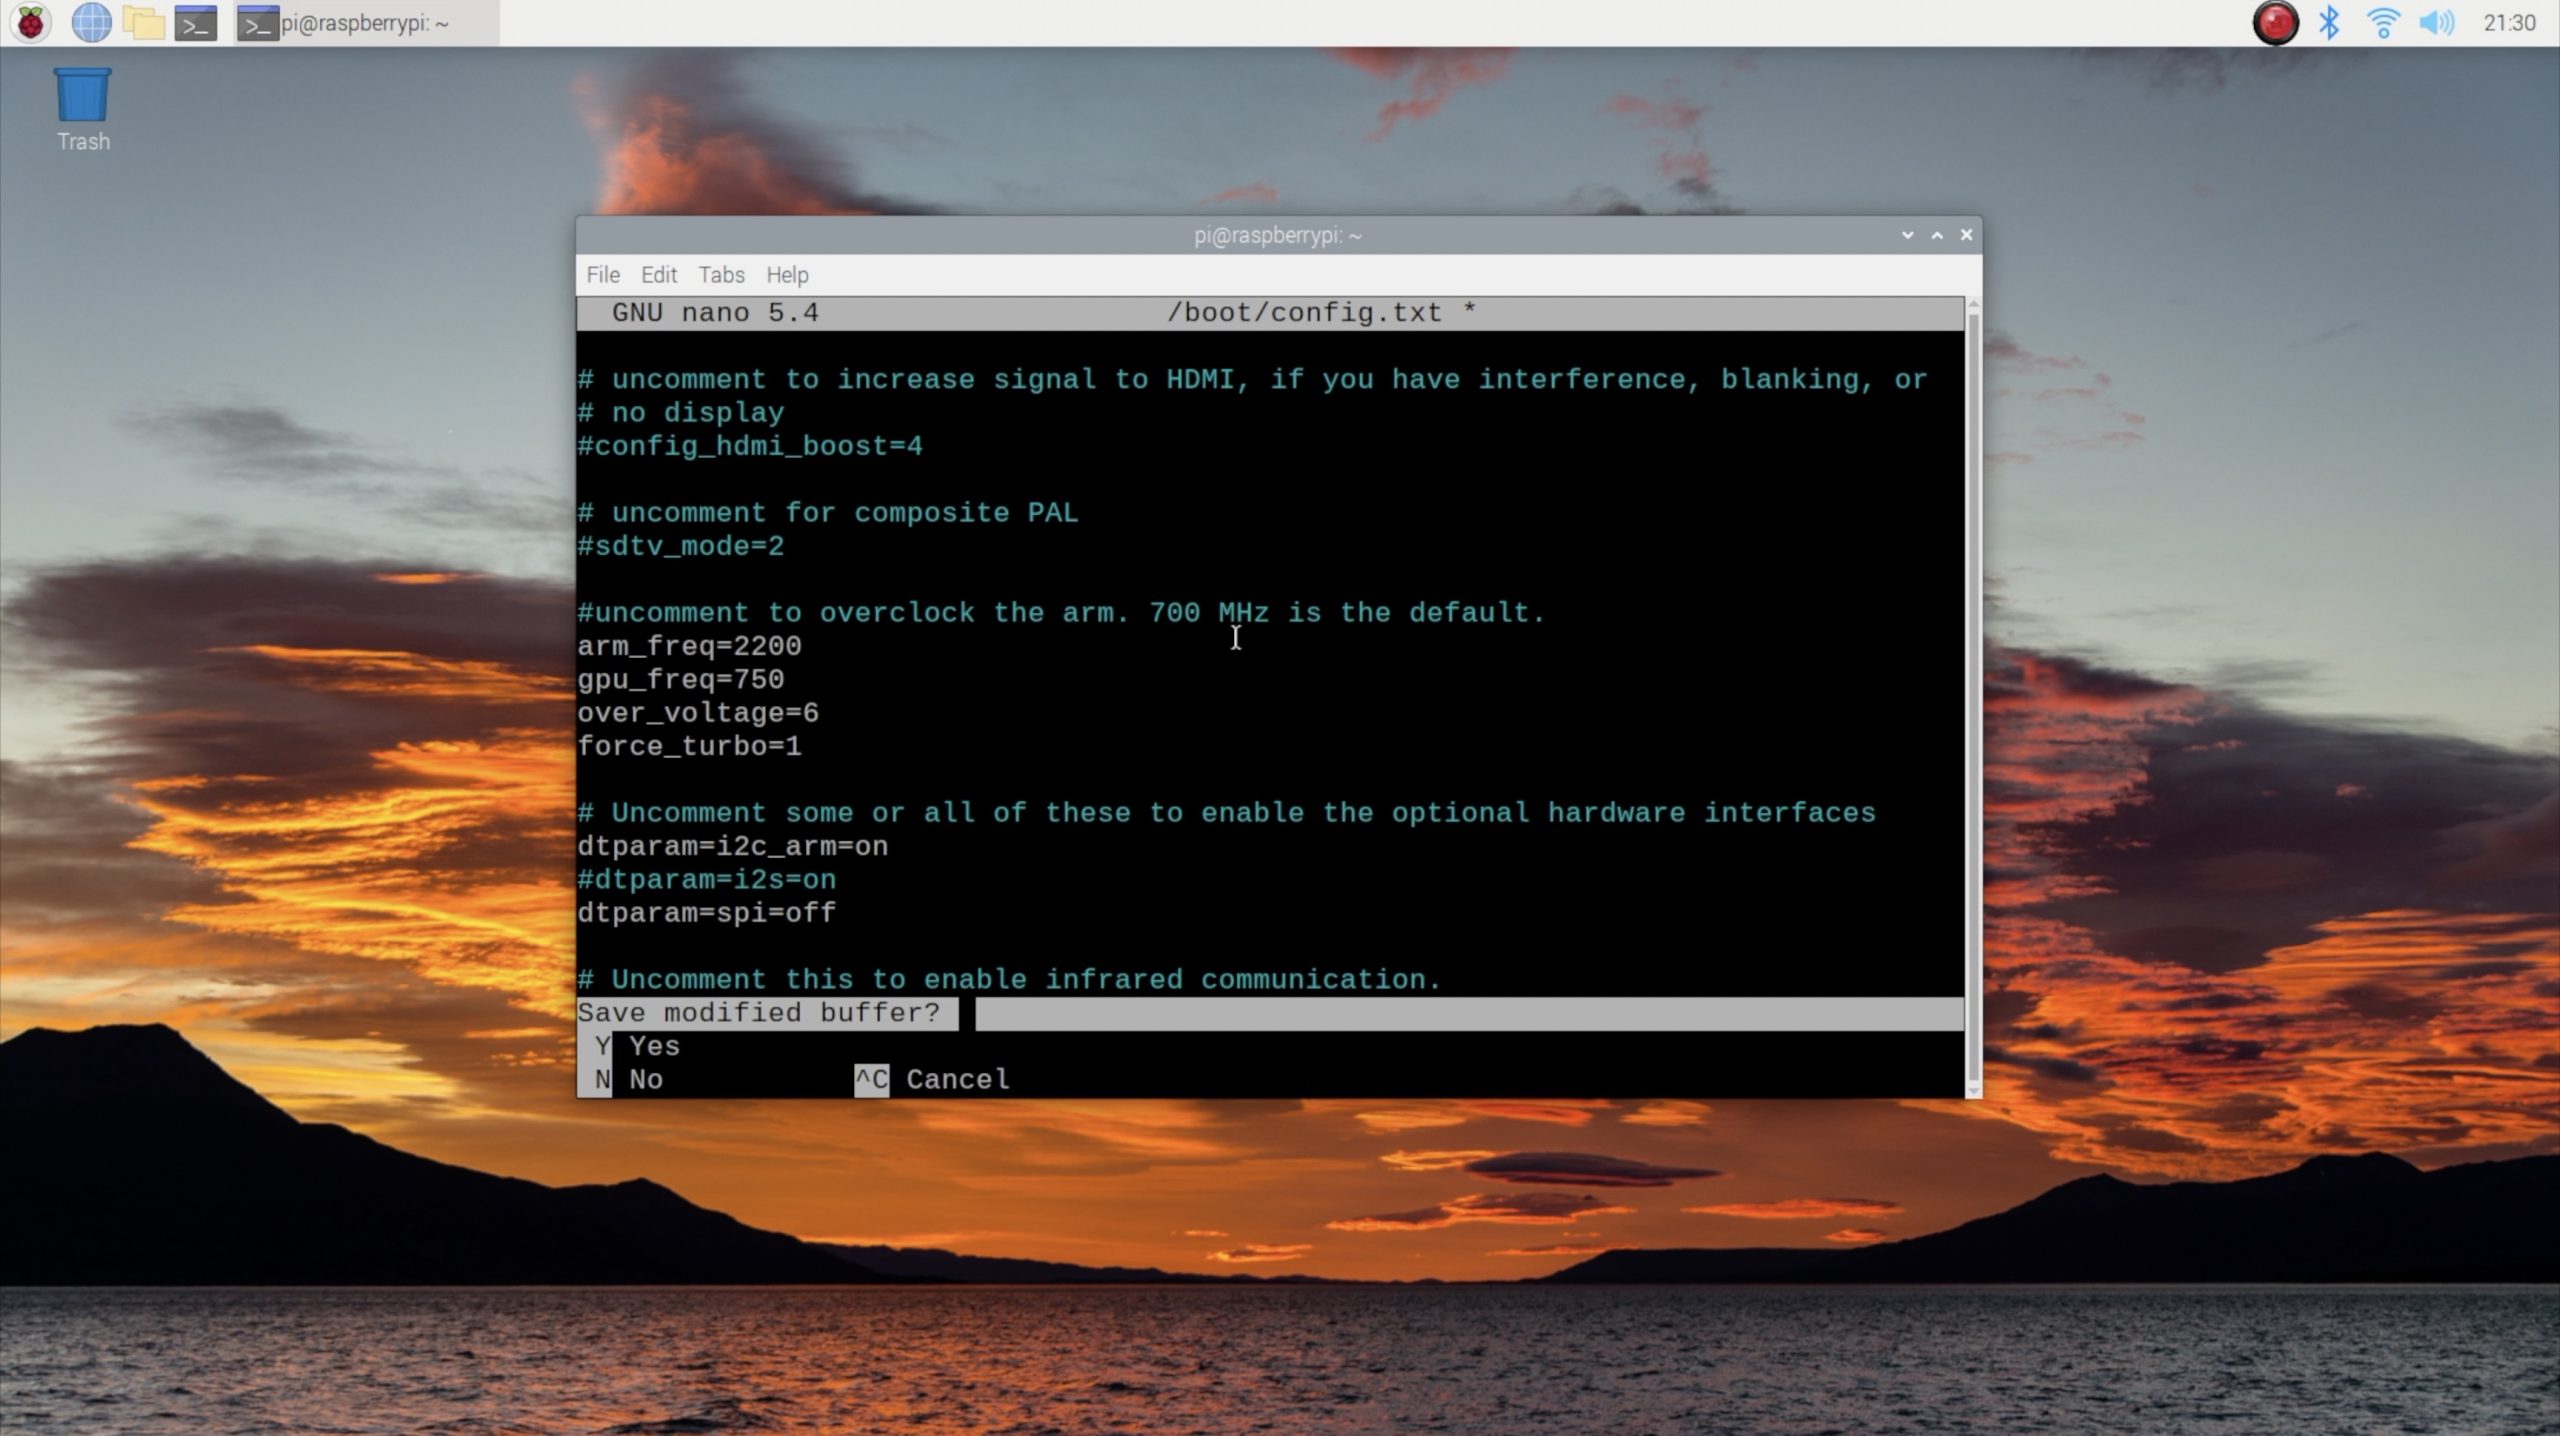Open the File menu in the terminal

pyautogui.click(x=602, y=274)
